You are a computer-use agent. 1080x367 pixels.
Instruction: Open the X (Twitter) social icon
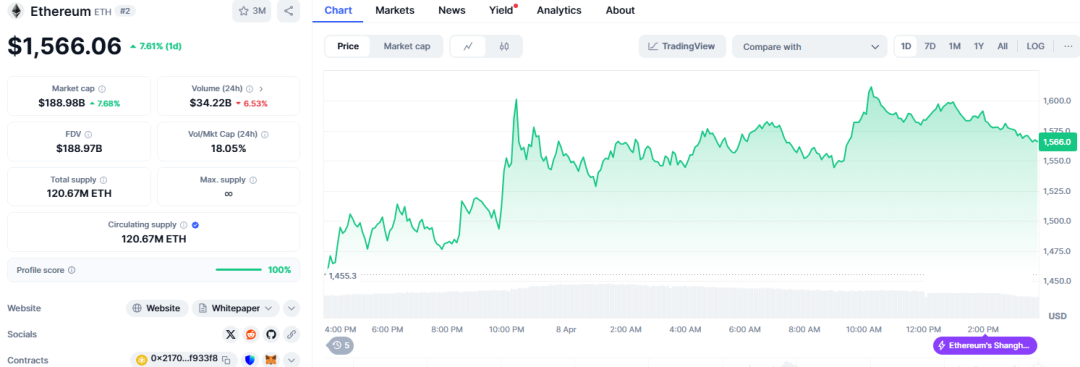[x=231, y=334]
